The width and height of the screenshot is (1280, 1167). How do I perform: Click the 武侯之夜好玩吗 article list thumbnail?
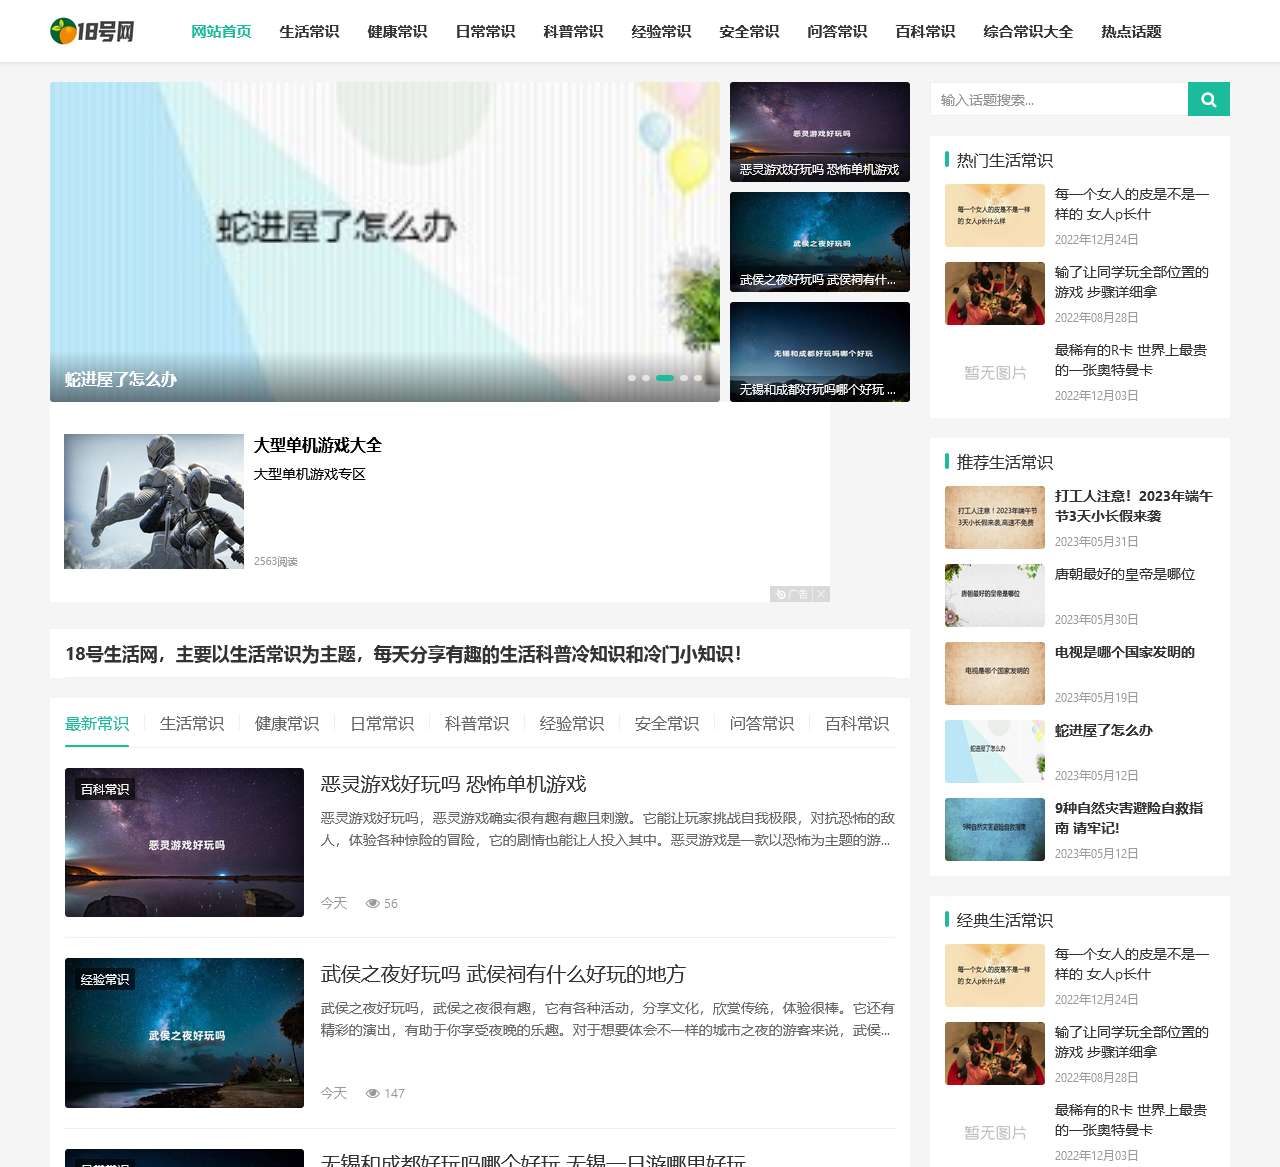pos(184,1033)
